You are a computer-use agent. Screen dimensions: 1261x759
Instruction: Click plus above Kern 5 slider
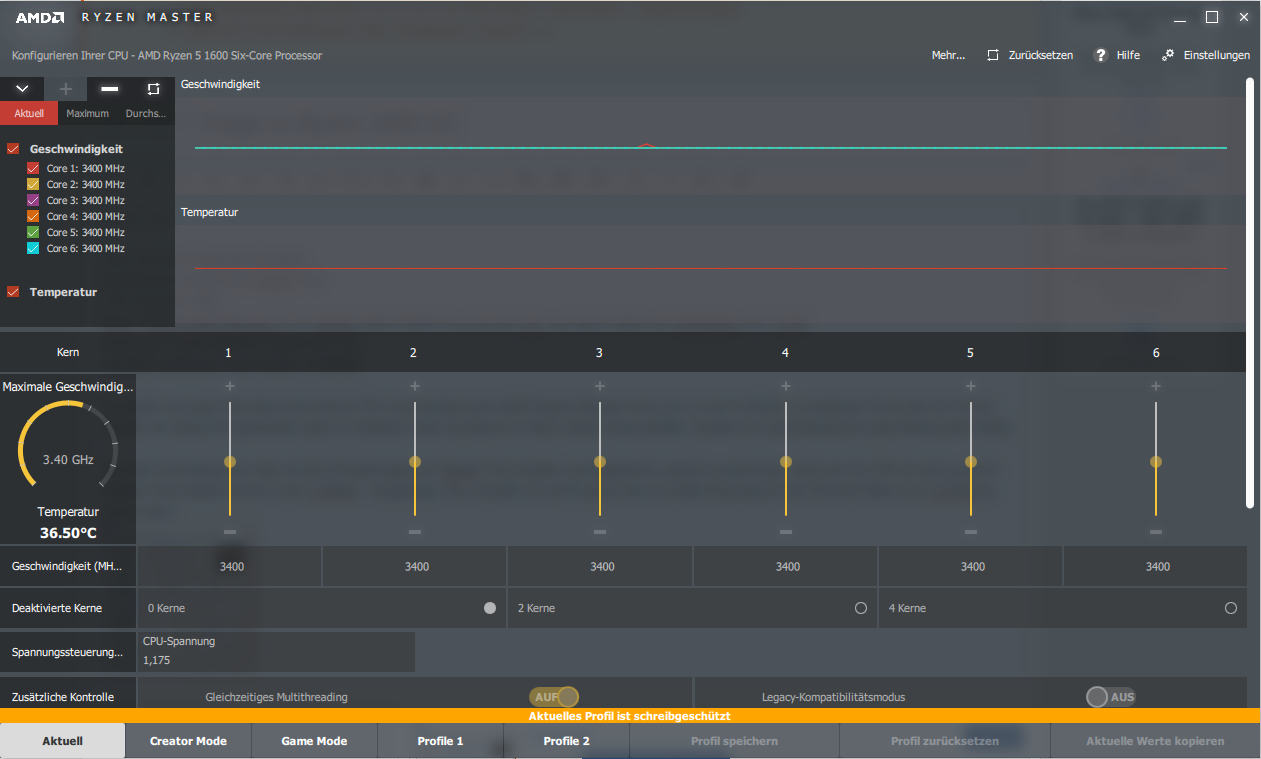pos(971,386)
